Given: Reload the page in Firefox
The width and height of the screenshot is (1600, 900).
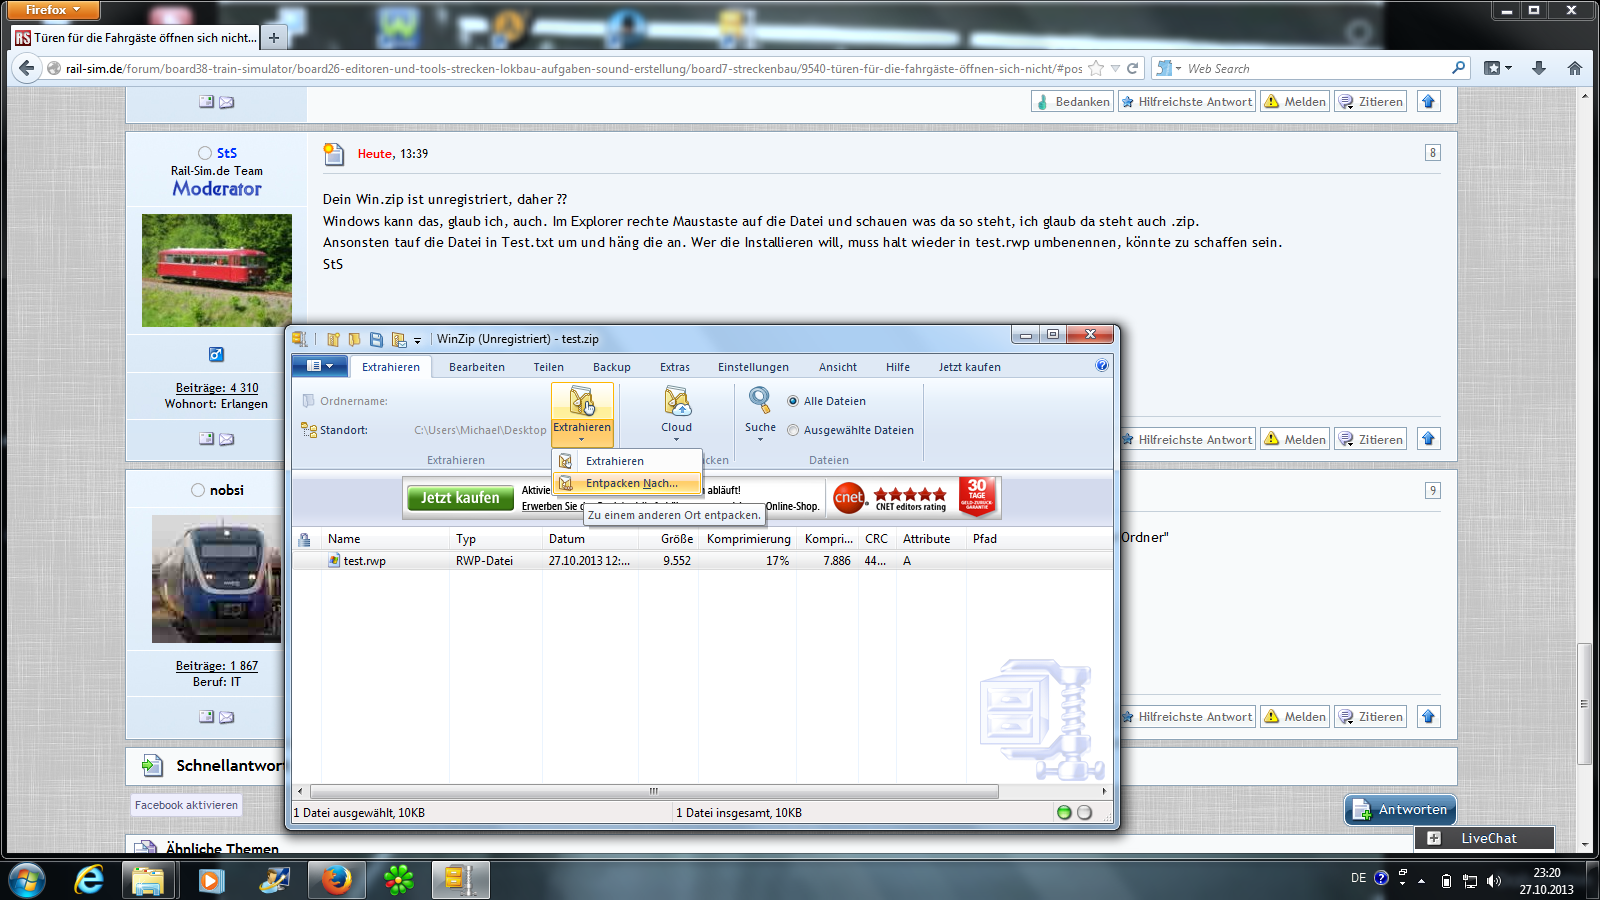Looking at the screenshot, I should (x=1133, y=69).
